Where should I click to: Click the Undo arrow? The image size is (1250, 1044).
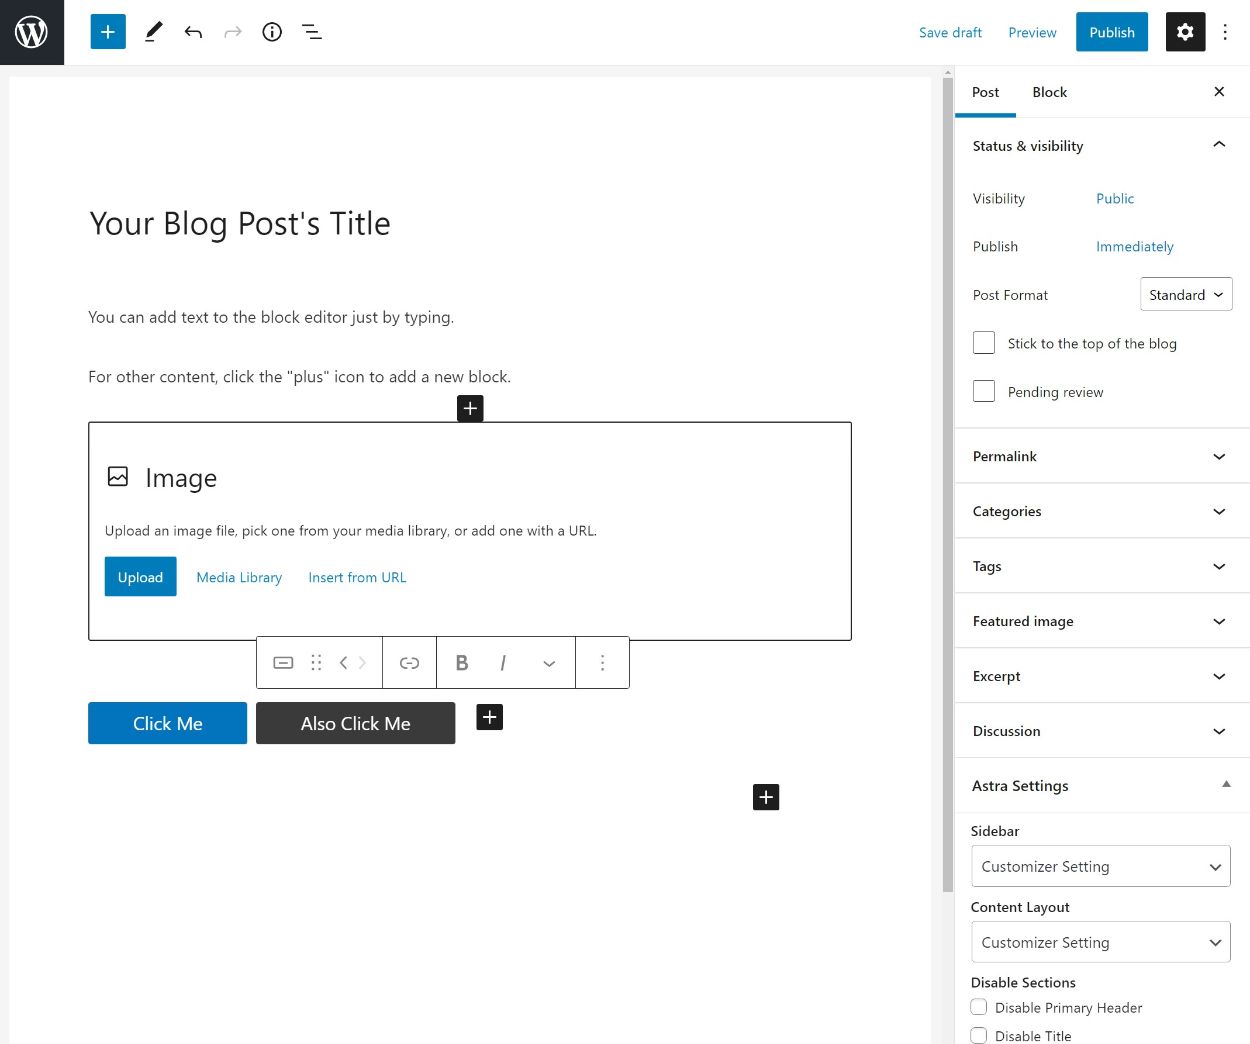coord(193,32)
